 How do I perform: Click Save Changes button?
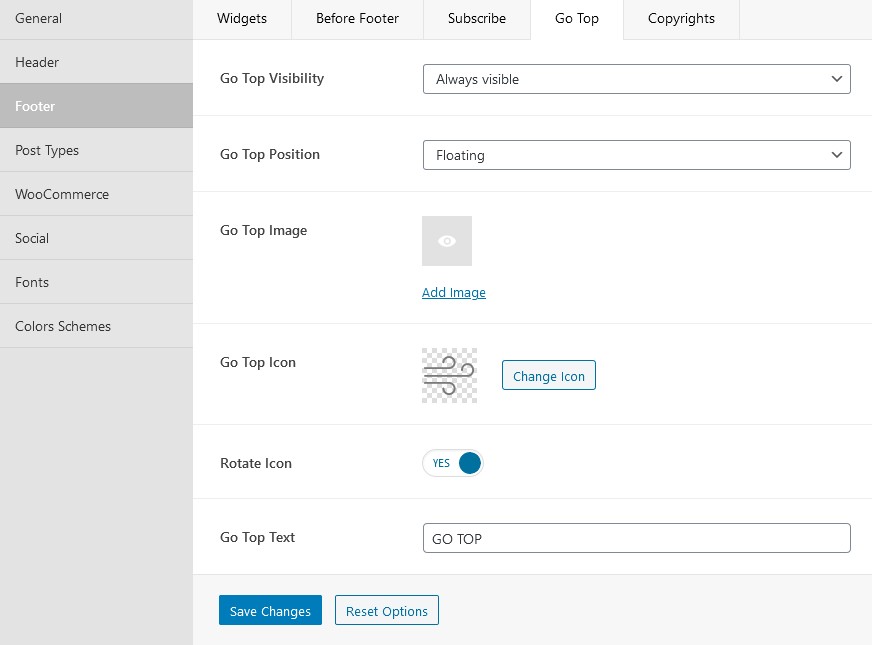[270, 610]
